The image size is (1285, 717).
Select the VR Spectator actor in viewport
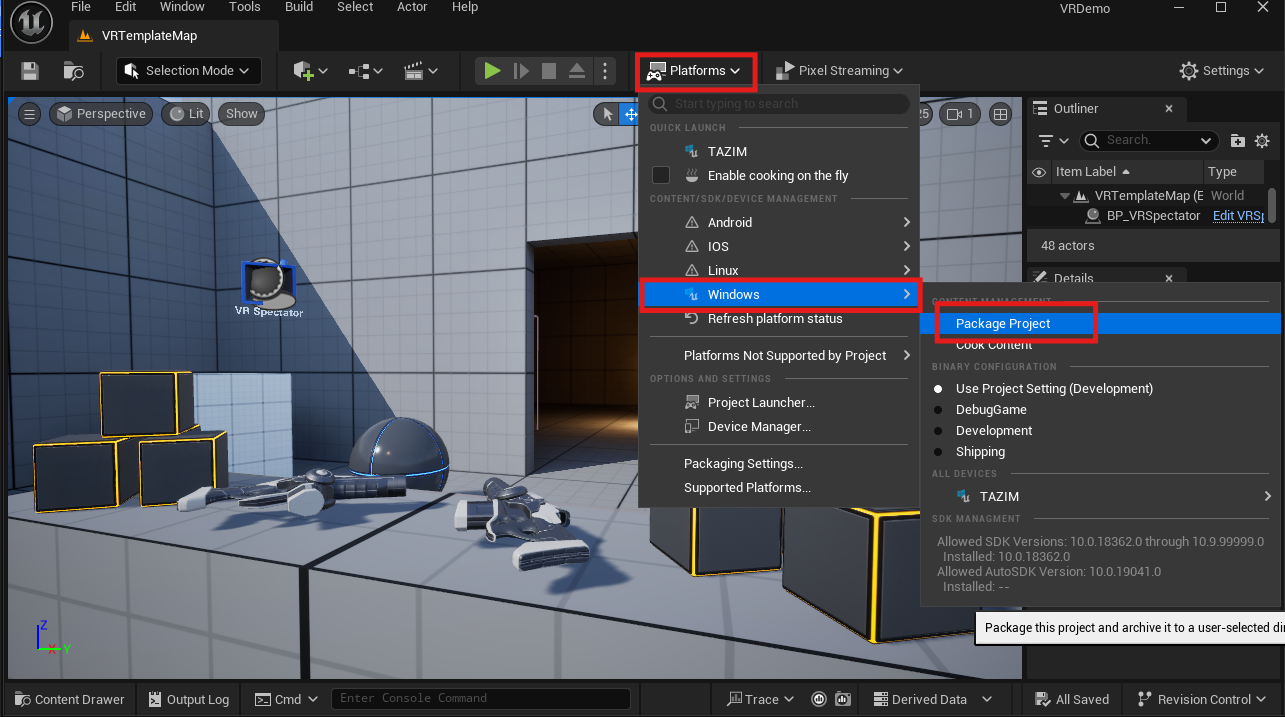[x=267, y=284]
